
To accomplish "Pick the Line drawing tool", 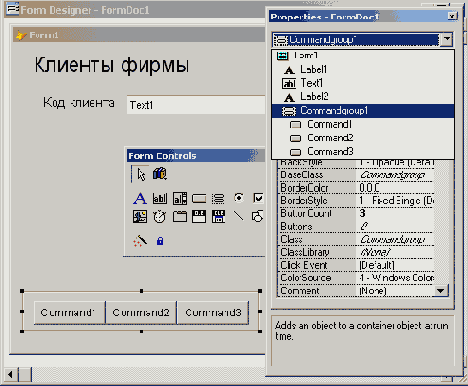I will coord(238,216).
